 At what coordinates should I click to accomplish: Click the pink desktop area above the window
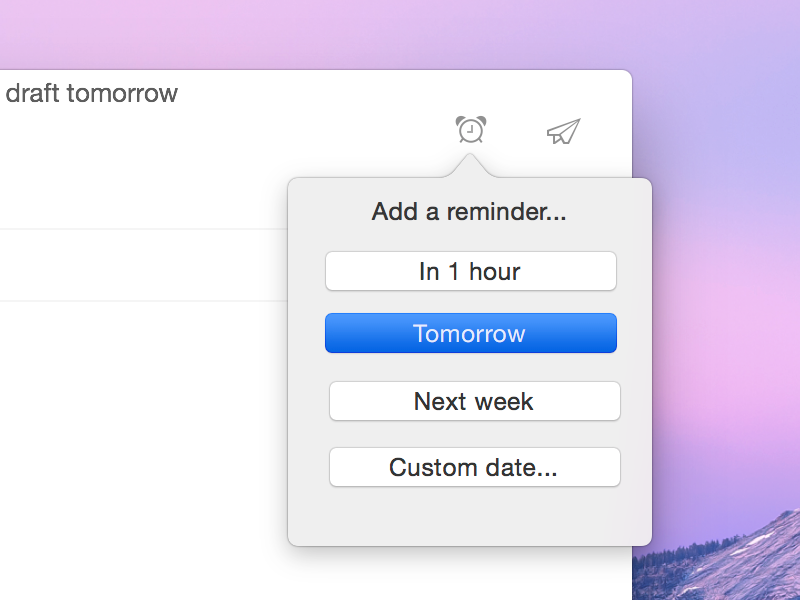click(x=300, y=35)
